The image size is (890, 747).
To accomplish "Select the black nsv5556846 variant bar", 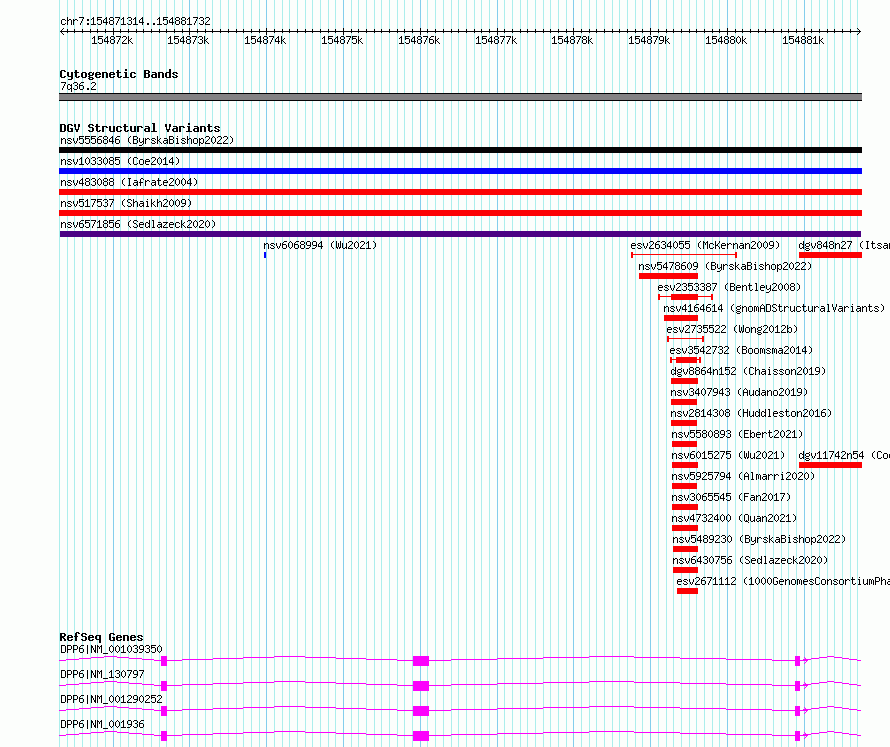I will click(x=460, y=150).
